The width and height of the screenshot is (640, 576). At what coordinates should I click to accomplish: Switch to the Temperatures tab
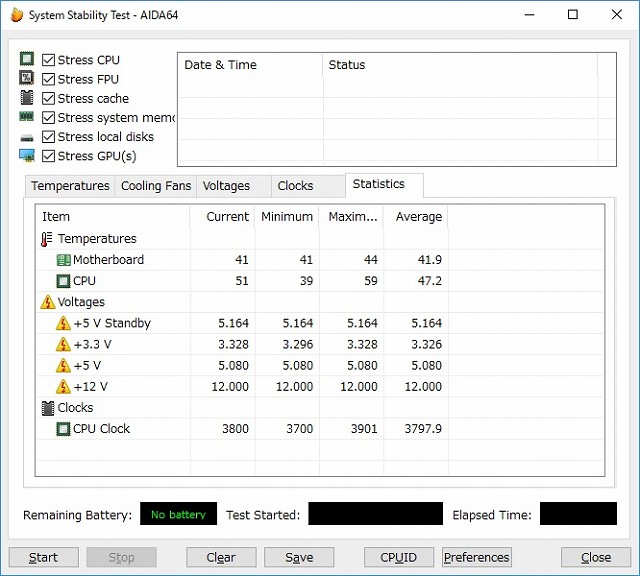(70, 186)
